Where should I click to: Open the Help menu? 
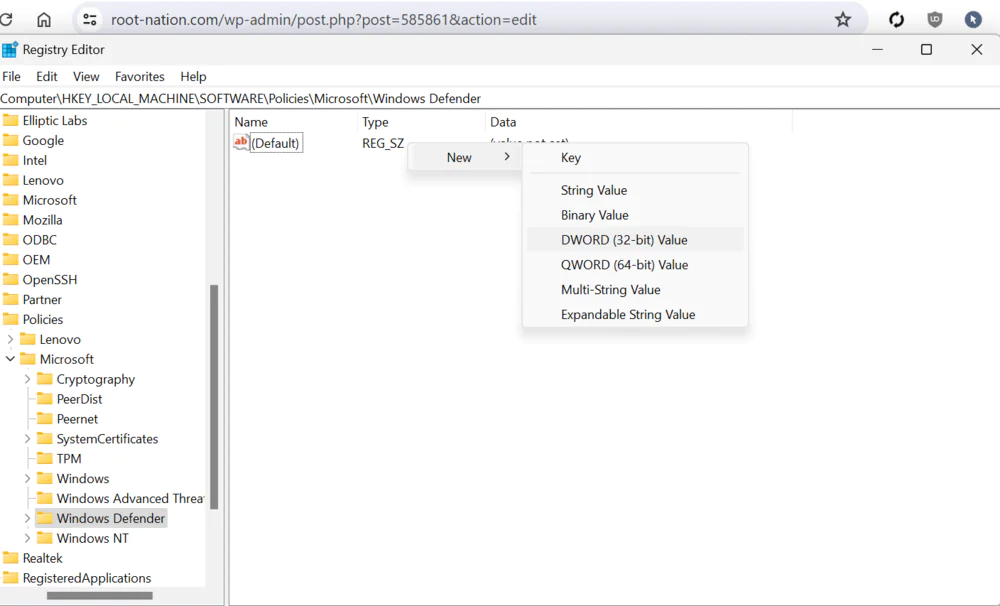click(x=193, y=77)
